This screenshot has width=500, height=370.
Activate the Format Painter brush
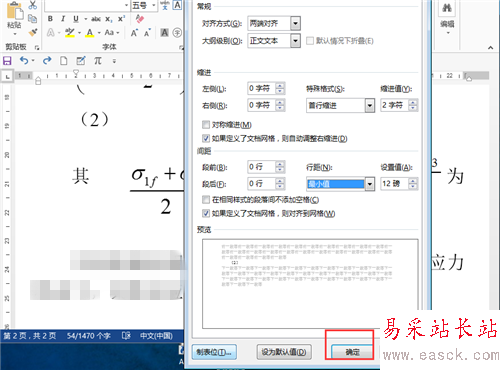[32, 32]
